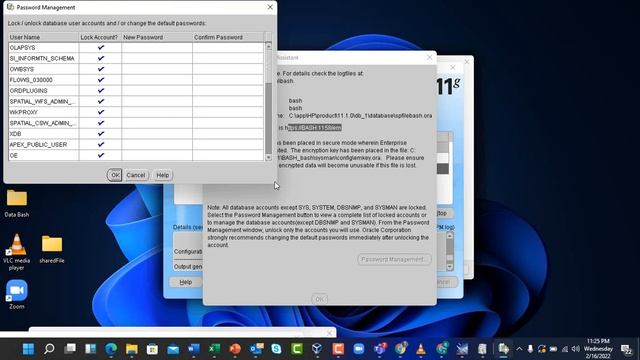Open volume control in system tray
The width and height of the screenshot is (640, 360).
pyautogui.click(x=576, y=349)
